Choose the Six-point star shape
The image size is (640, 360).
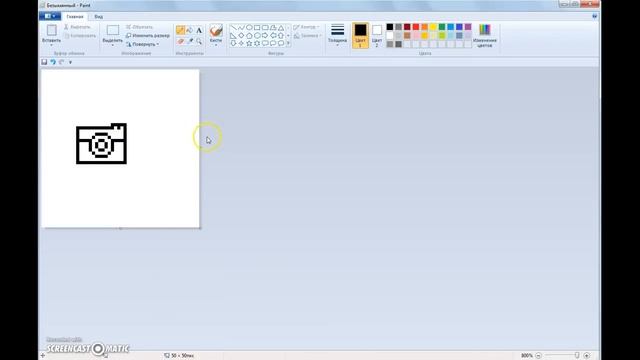coord(257,43)
